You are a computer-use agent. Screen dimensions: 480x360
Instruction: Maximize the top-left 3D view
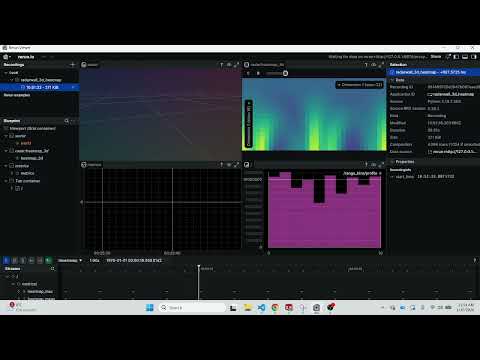click(x=236, y=65)
